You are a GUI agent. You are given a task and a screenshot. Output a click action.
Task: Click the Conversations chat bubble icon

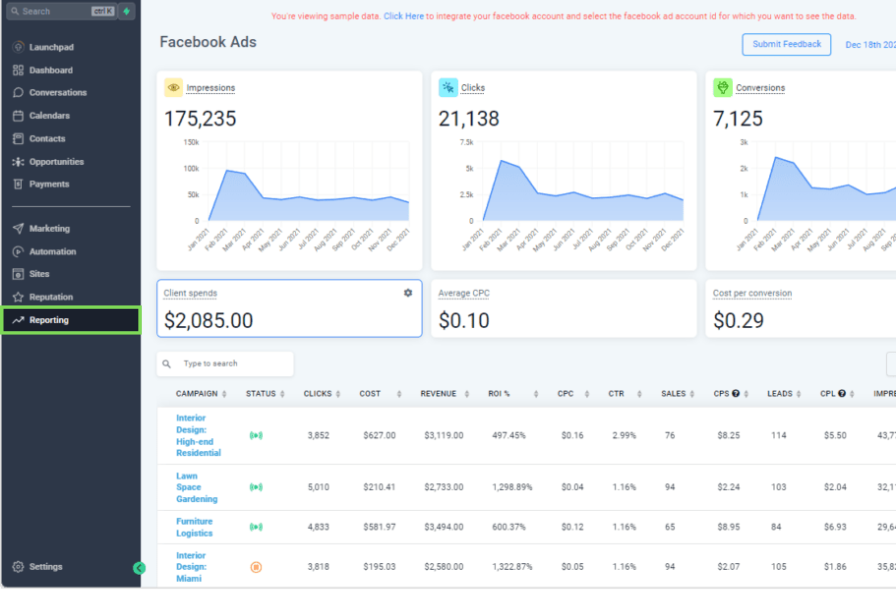point(18,93)
